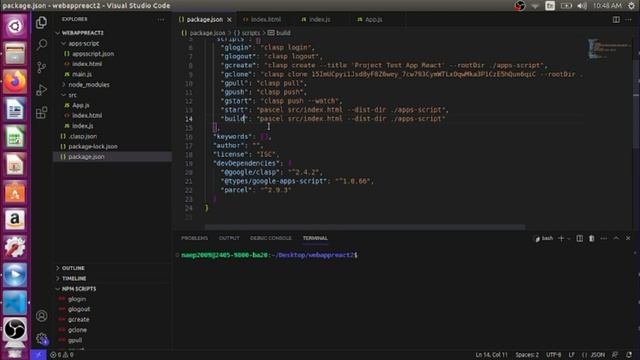Open the new terminal launch profile dropdown
The height and width of the screenshot is (360, 640).
pos(569,238)
